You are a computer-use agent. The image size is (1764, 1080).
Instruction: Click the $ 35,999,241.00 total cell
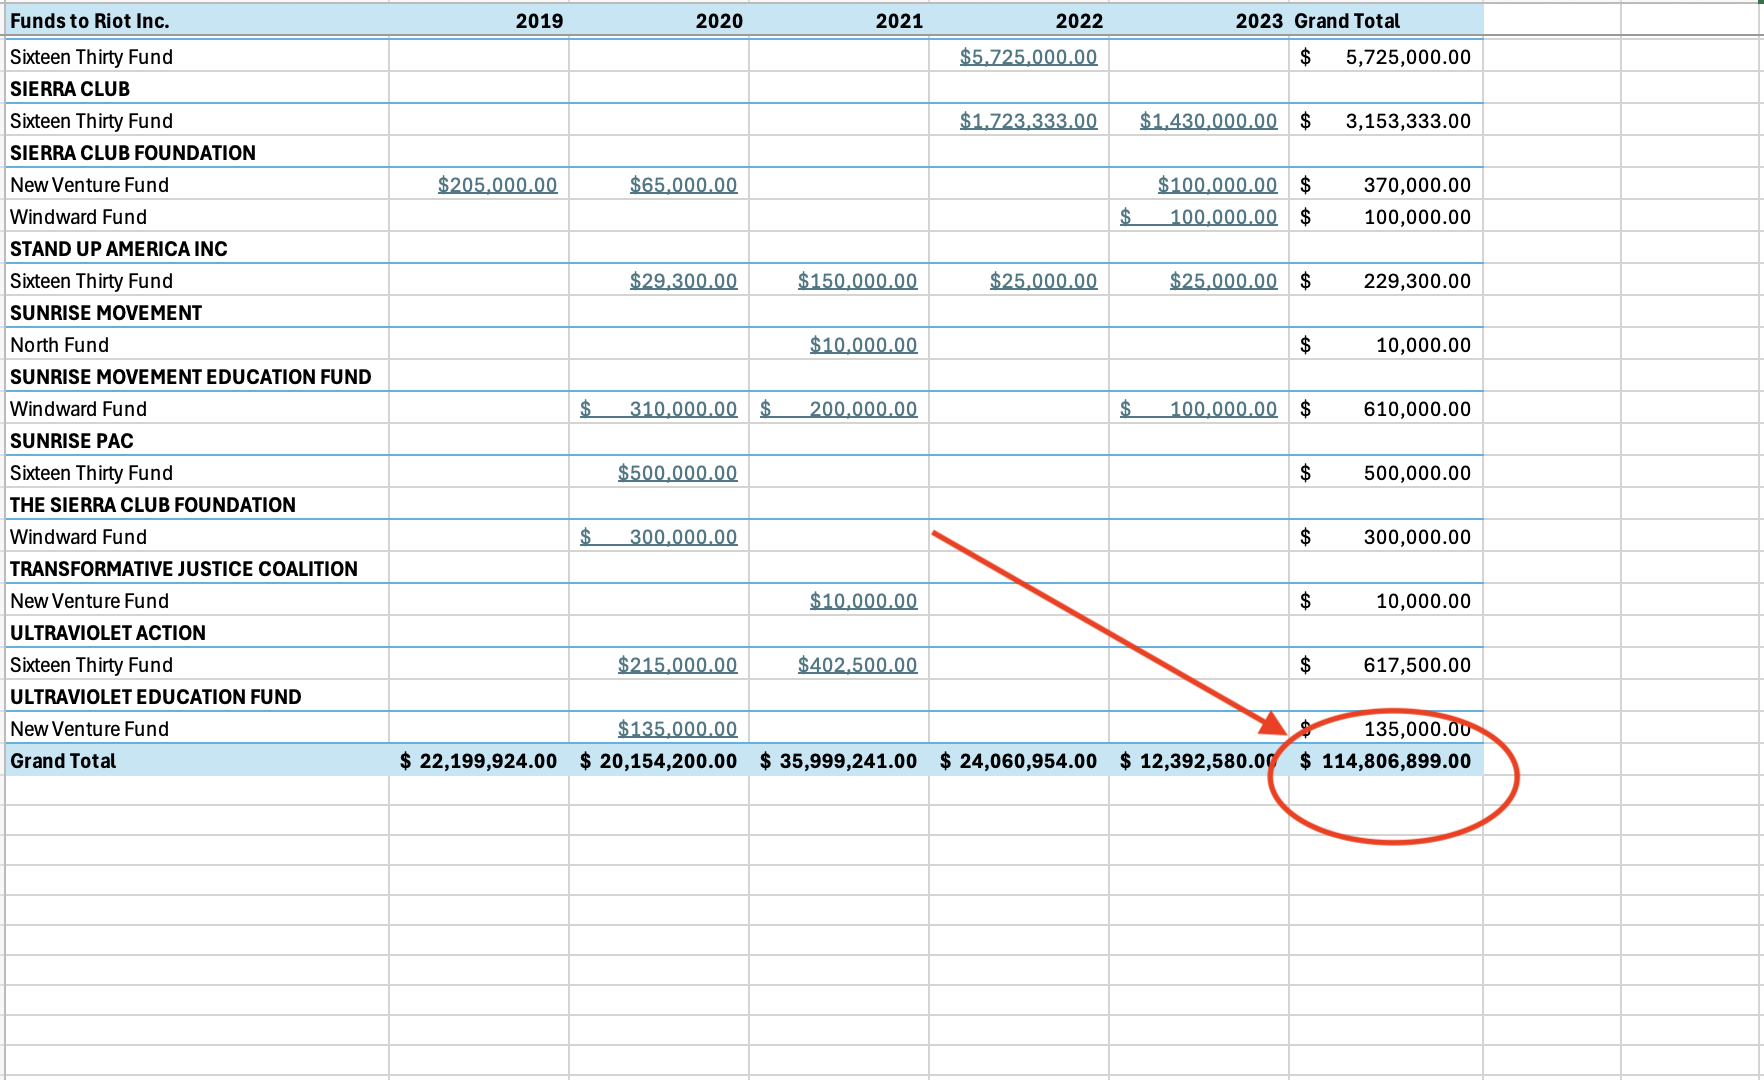pyautogui.click(x=839, y=761)
